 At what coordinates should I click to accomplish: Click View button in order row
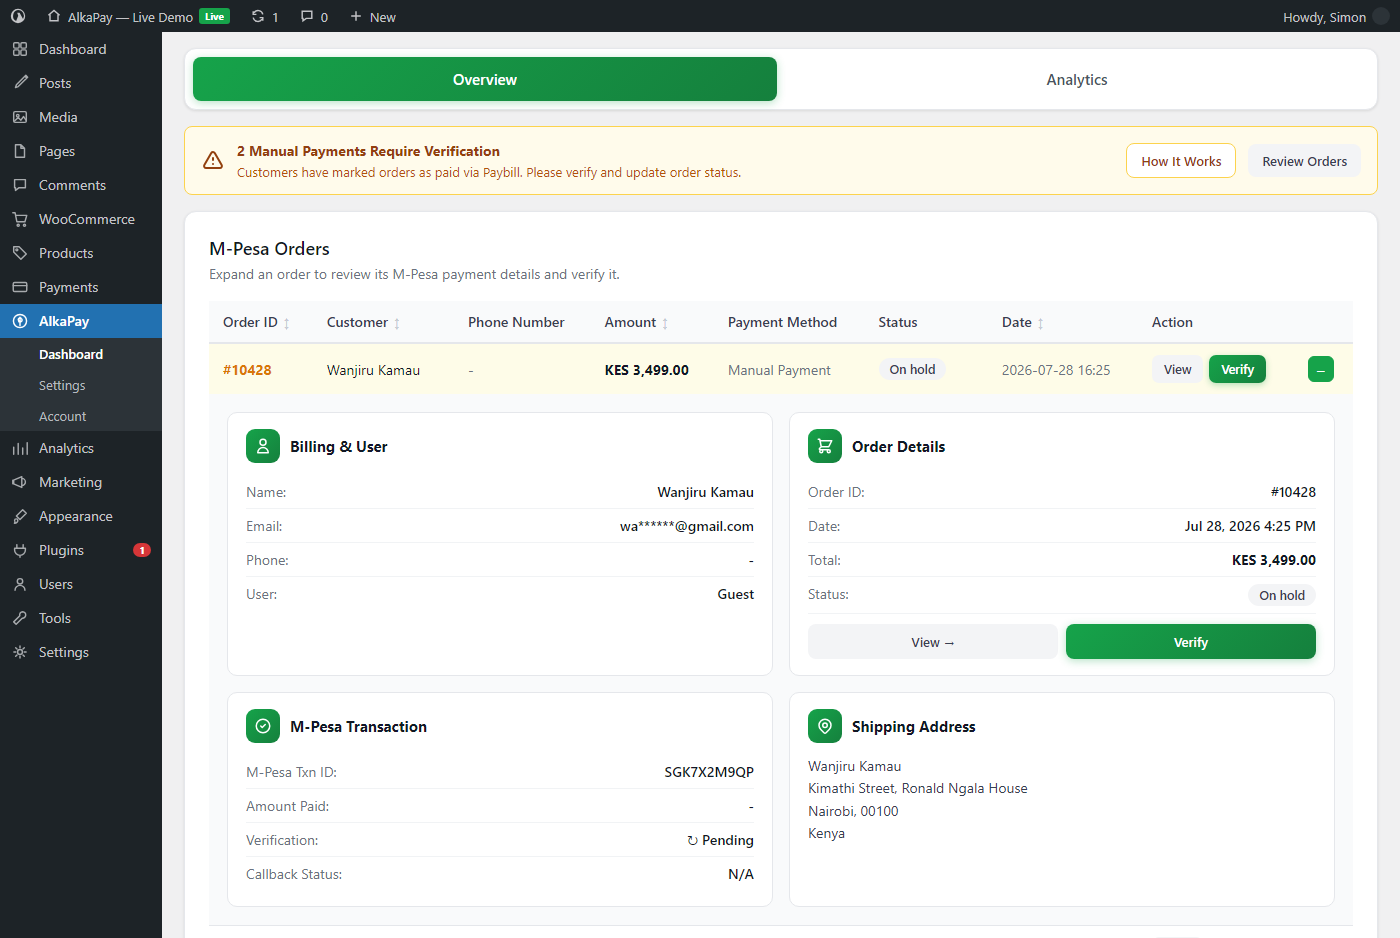coord(1177,369)
